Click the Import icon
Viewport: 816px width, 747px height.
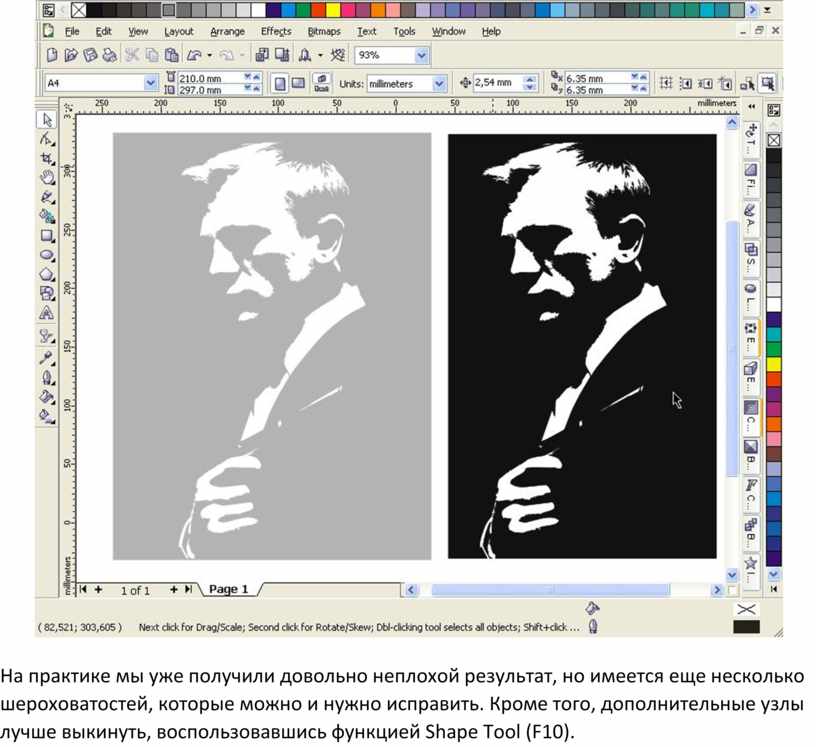(x=262, y=55)
